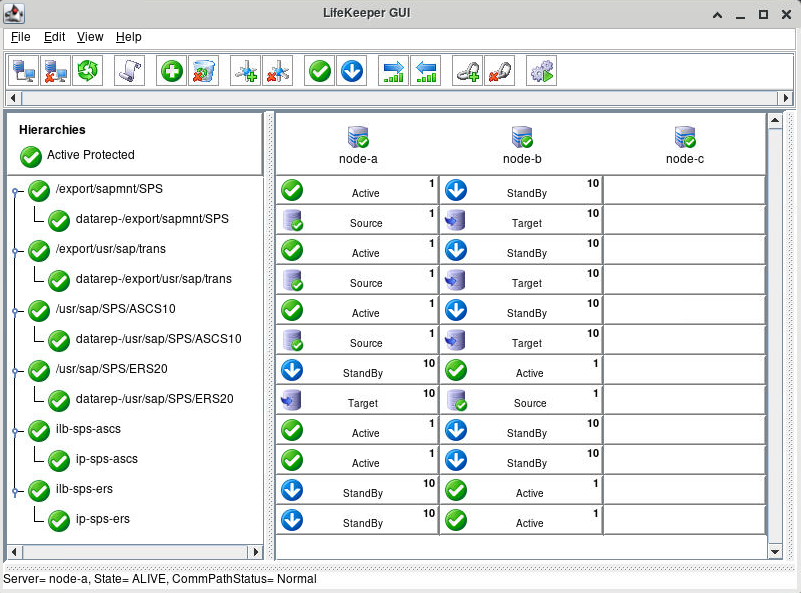This screenshot has width=801, height=593.
Task: Click the In Service green check toolbar icon
Action: click(x=320, y=71)
